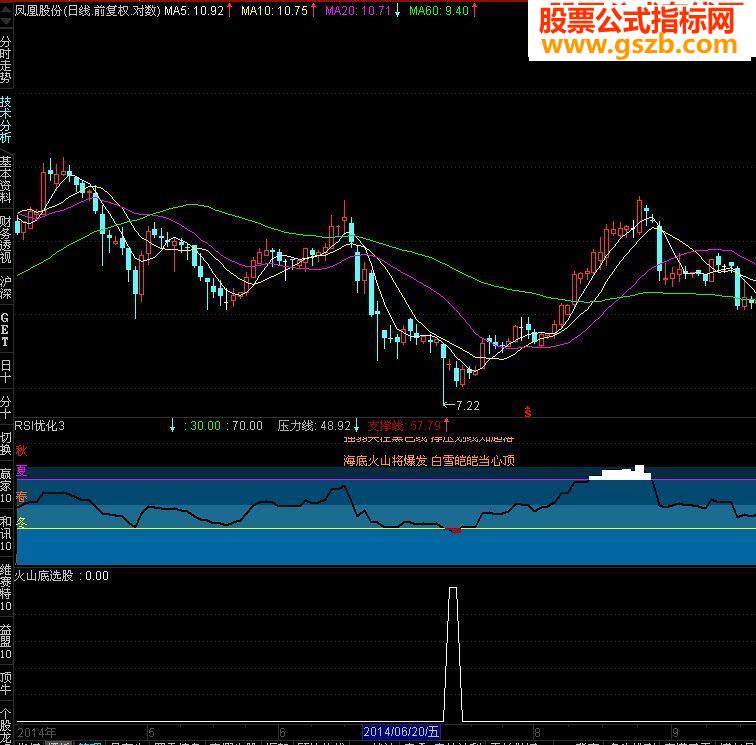Screen dimensions: 756x745
Task: Open the 赢家10 sidebar tab
Action: tap(5, 486)
